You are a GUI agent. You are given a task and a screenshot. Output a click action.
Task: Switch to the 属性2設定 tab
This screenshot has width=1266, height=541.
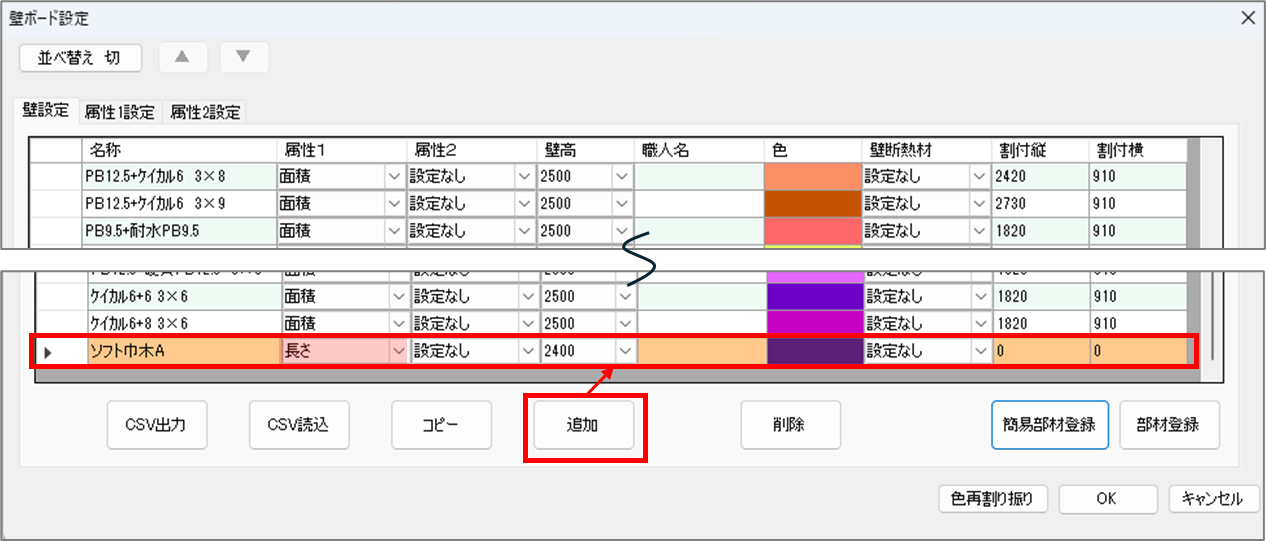(204, 113)
